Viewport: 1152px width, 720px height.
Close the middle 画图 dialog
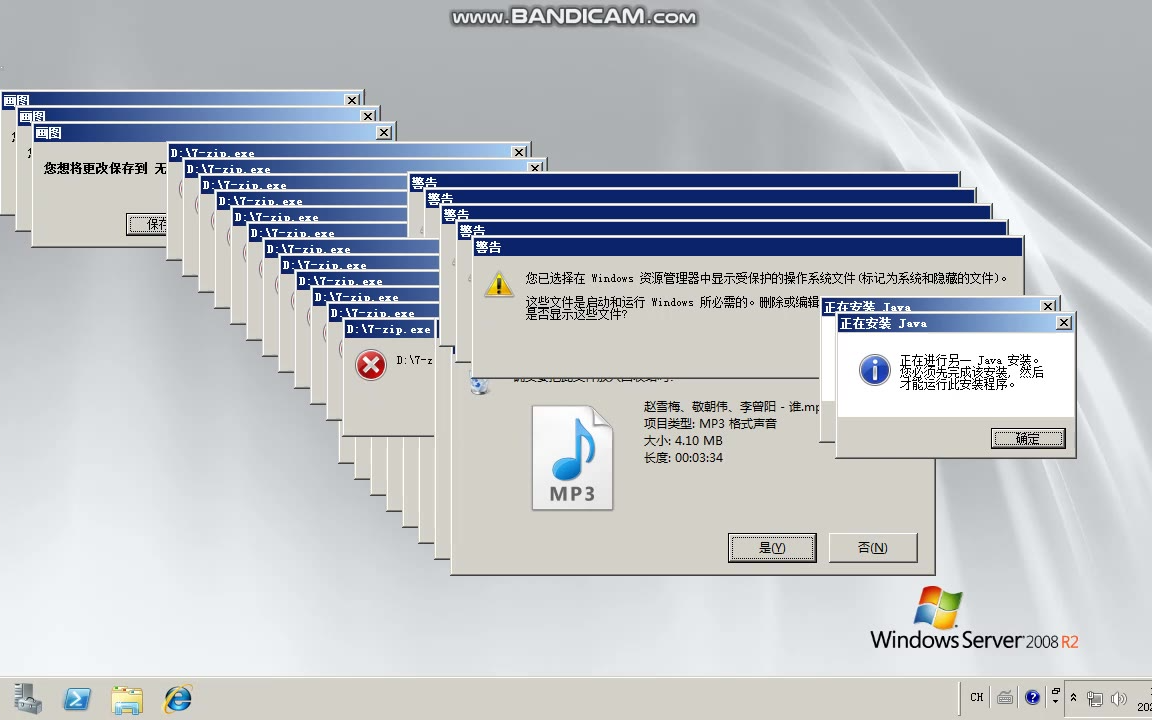[x=368, y=116]
